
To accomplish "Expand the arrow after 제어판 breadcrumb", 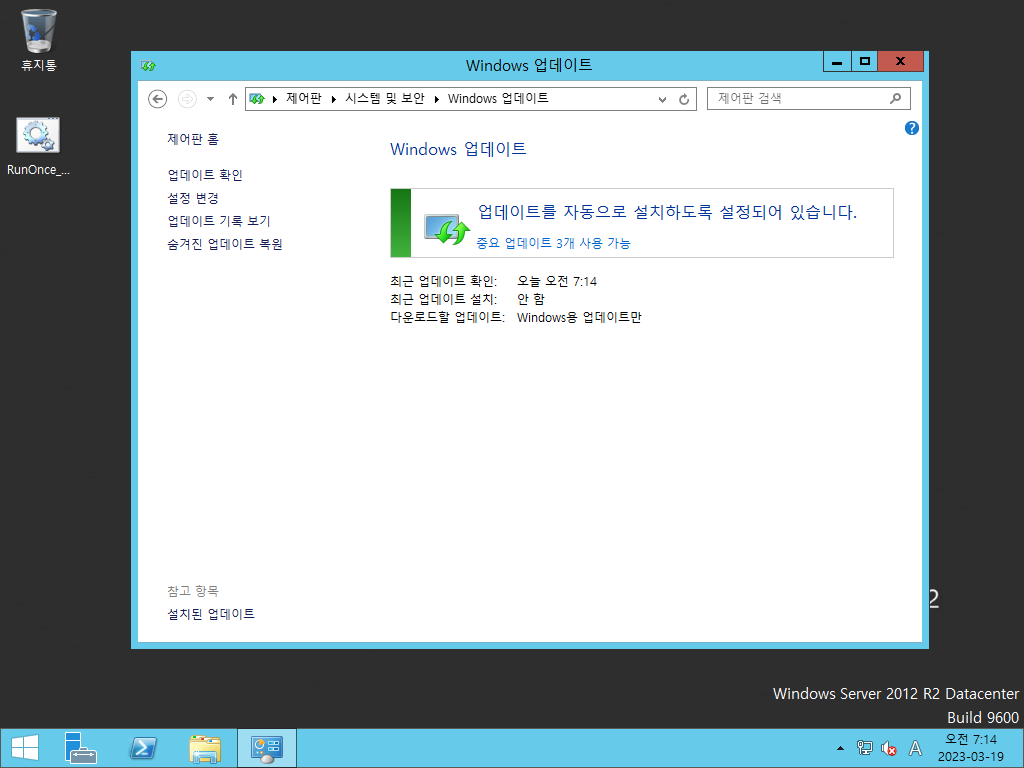I will 334,99.
